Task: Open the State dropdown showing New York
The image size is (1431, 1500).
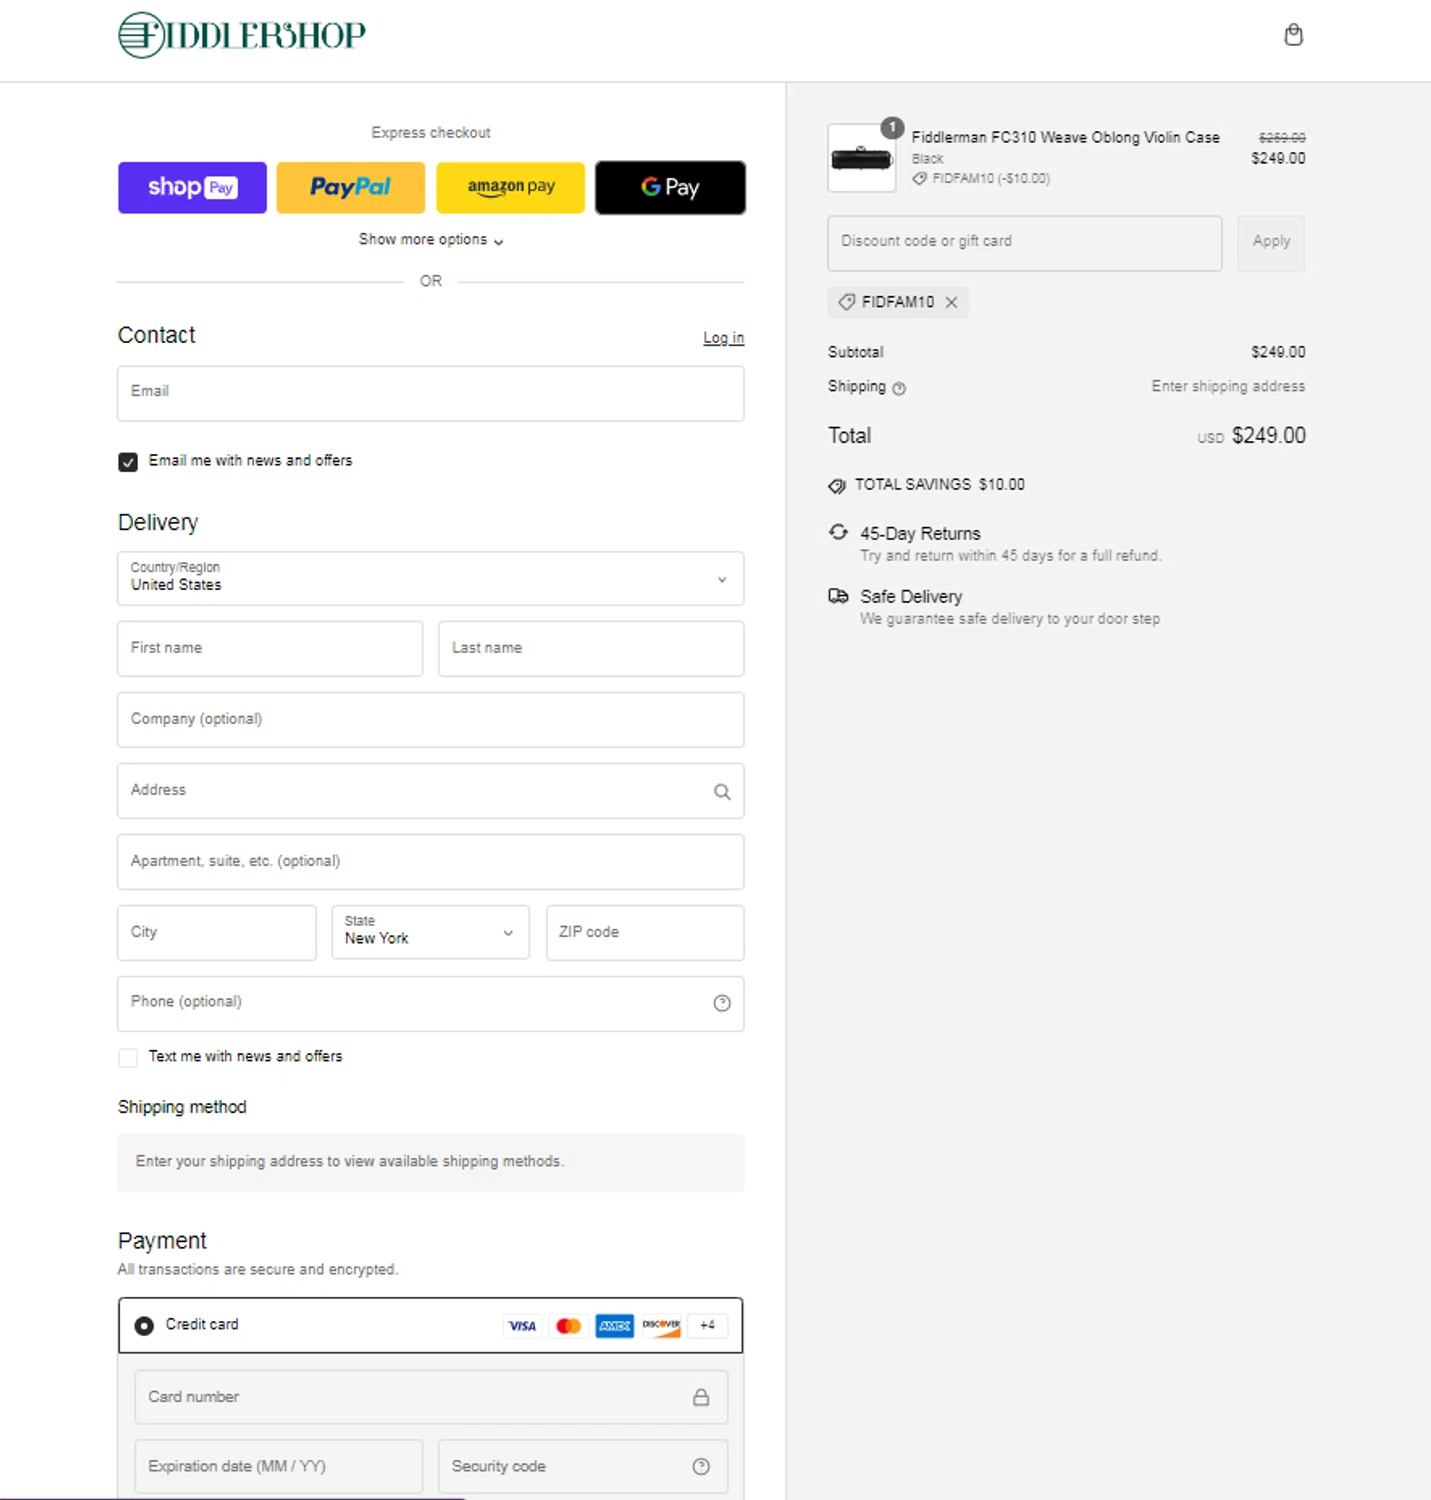Action: (x=430, y=933)
